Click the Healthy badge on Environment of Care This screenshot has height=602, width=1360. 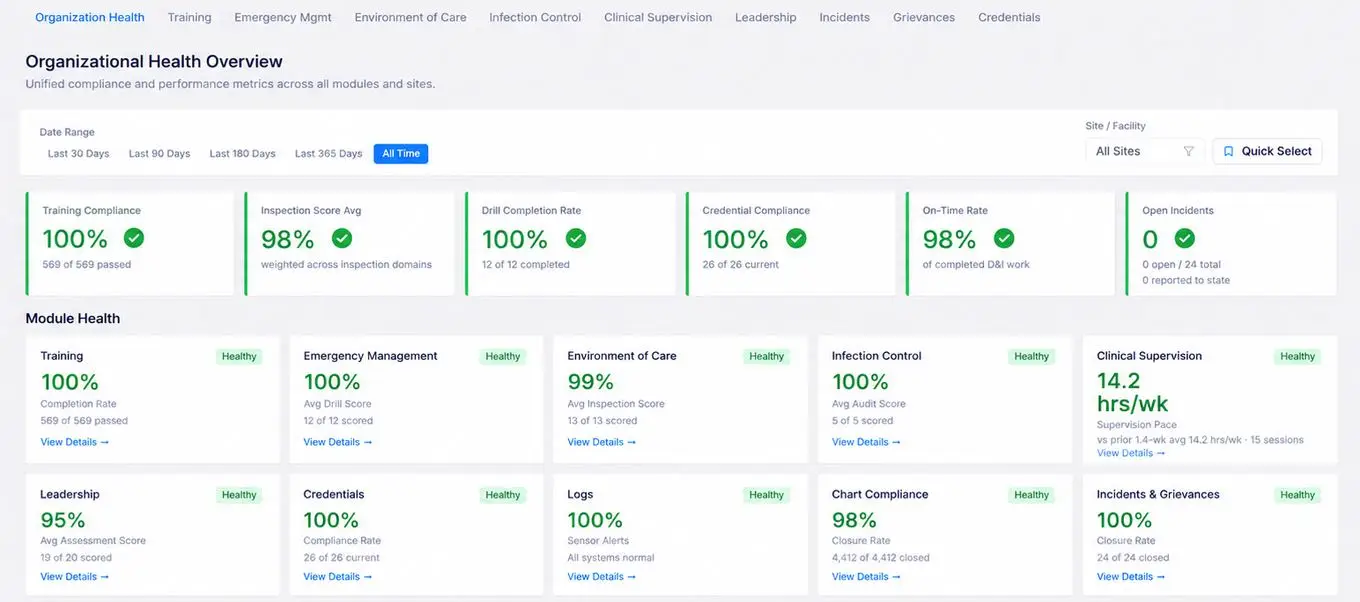point(767,356)
